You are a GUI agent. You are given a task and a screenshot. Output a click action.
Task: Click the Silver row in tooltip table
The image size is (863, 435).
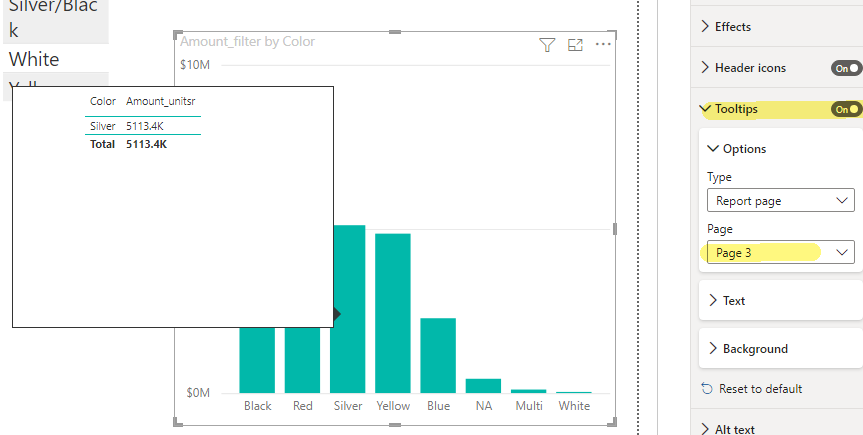pyautogui.click(x=143, y=126)
